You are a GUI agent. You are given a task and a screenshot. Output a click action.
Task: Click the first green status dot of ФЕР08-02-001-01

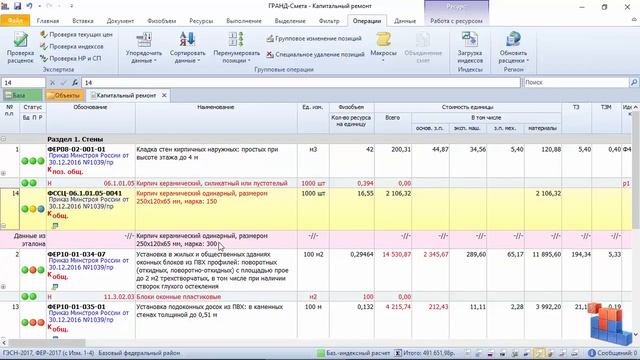tap(25, 161)
